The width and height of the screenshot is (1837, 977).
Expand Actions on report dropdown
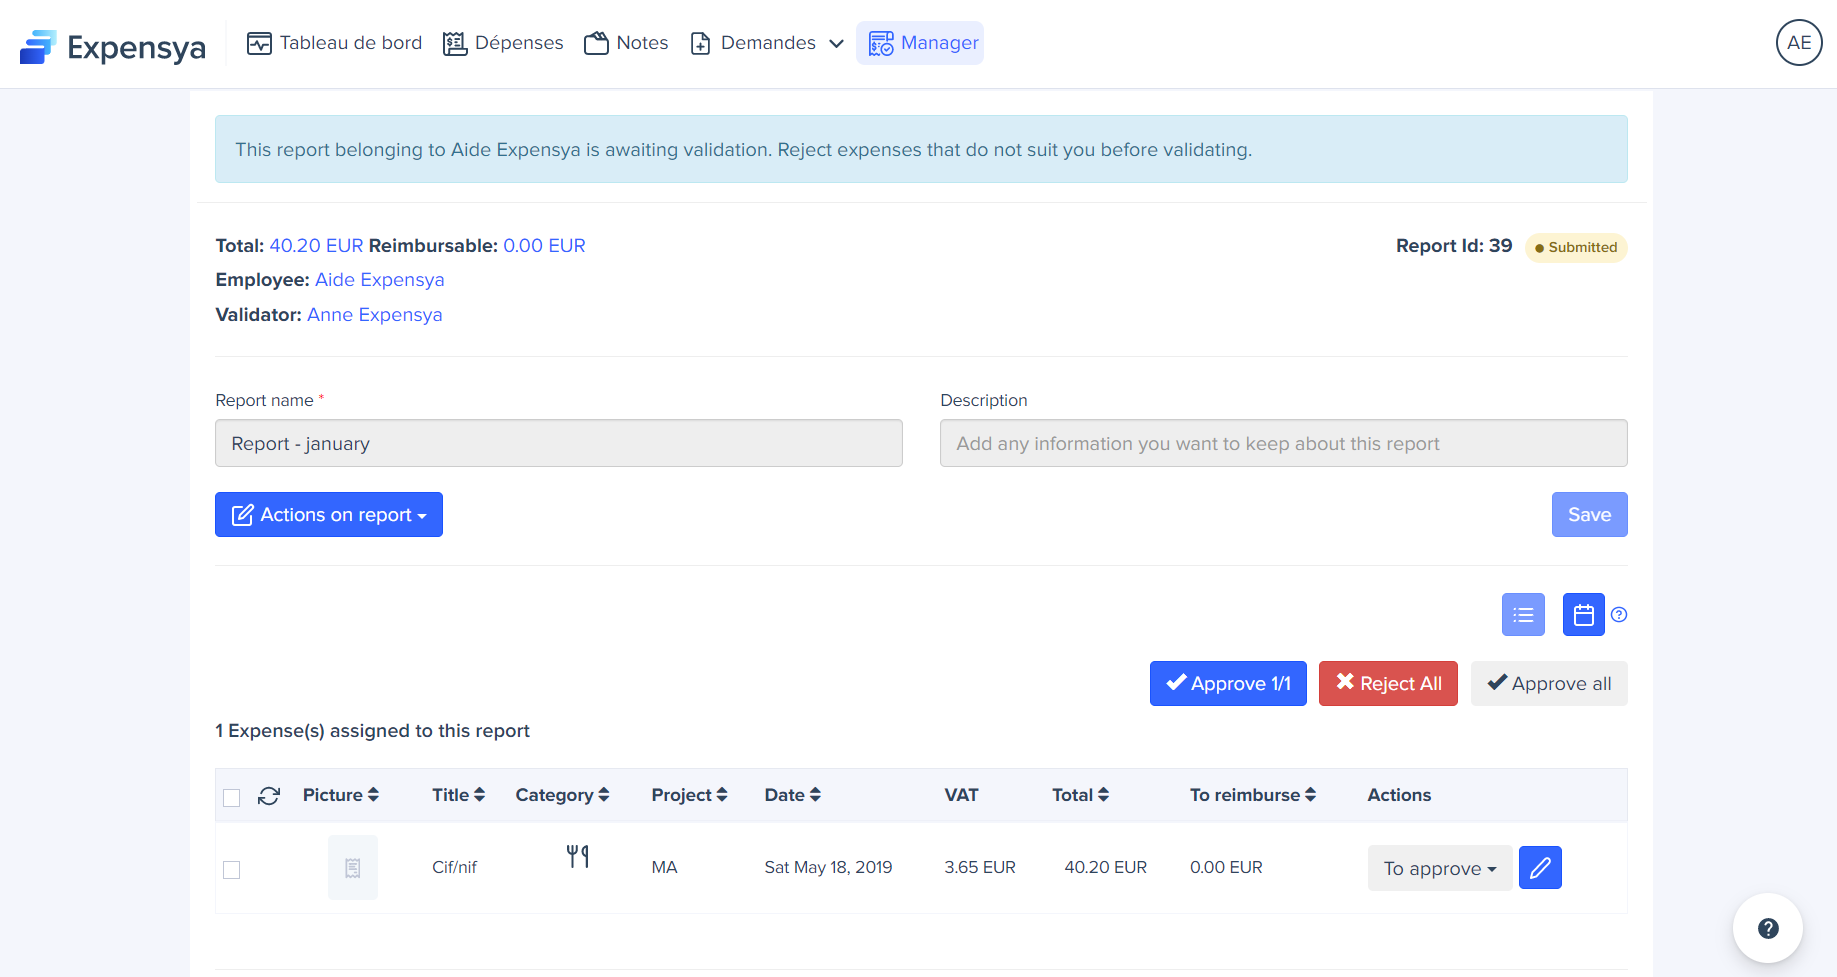click(329, 515)
